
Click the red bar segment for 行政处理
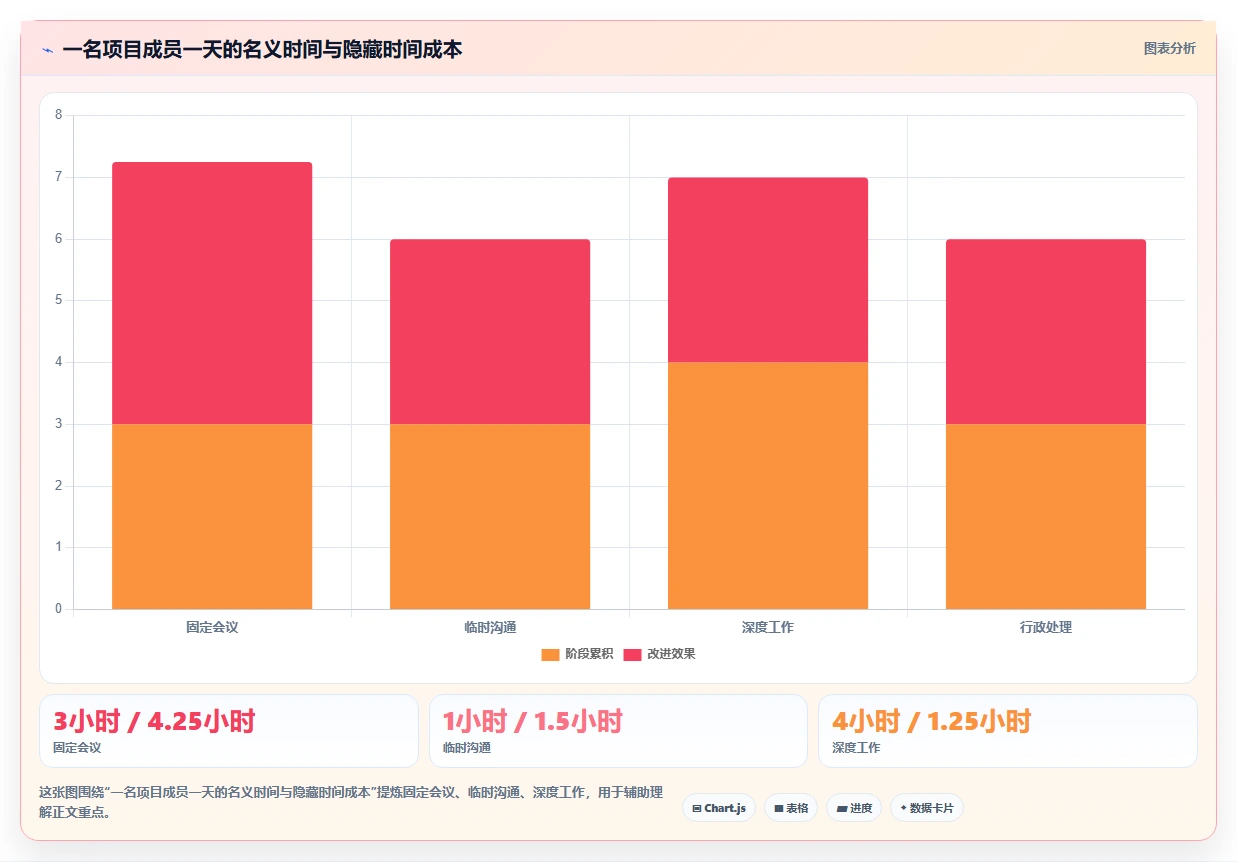(1046, 331)
